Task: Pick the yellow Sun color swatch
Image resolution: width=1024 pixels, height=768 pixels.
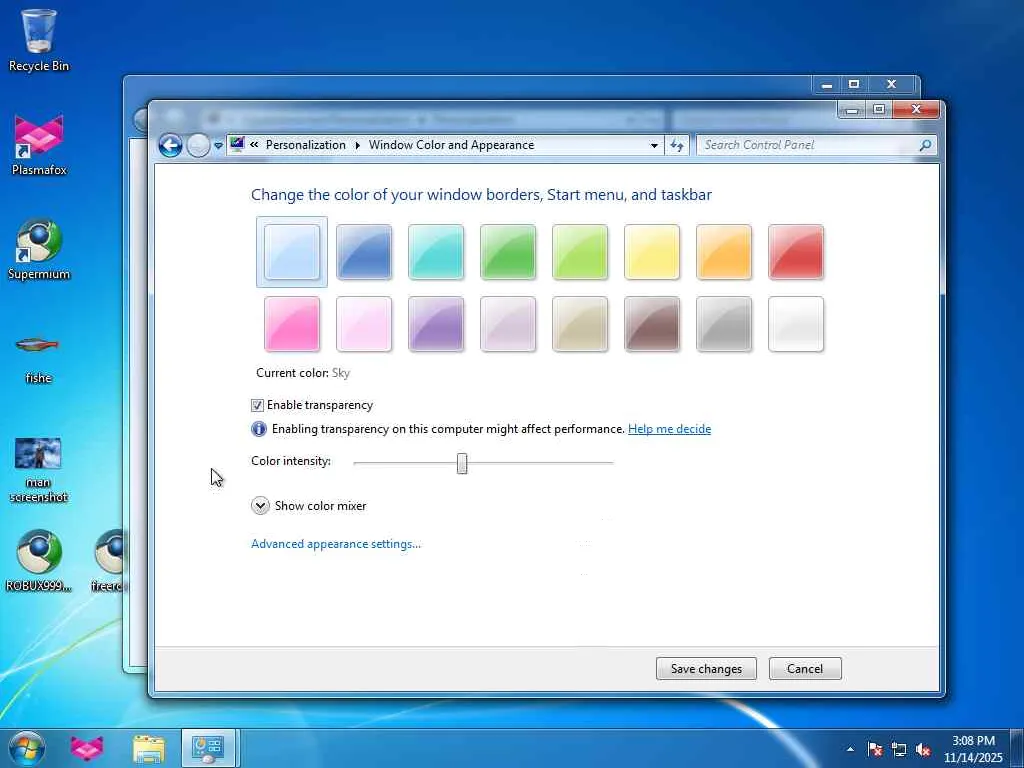Action: 652,252
